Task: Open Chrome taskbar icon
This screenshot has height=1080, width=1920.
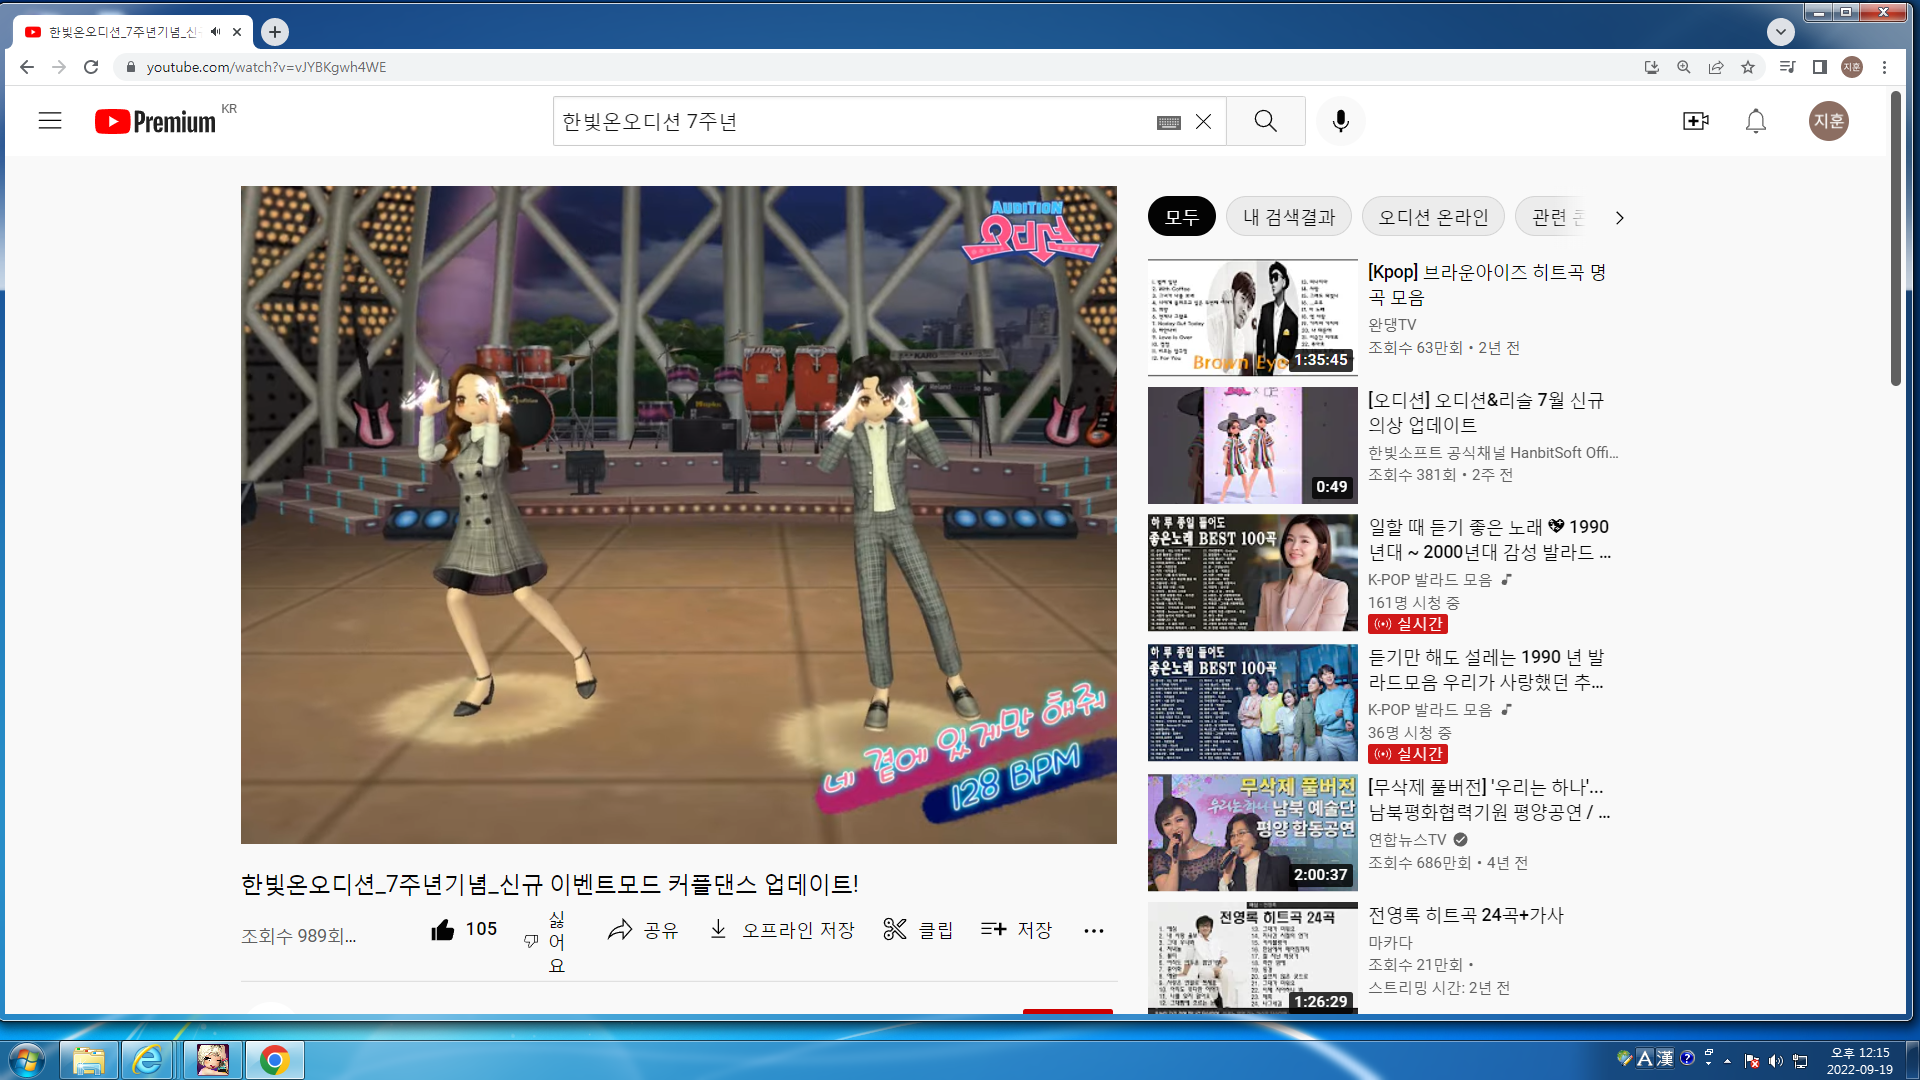Action: [x=274, y=1060]
